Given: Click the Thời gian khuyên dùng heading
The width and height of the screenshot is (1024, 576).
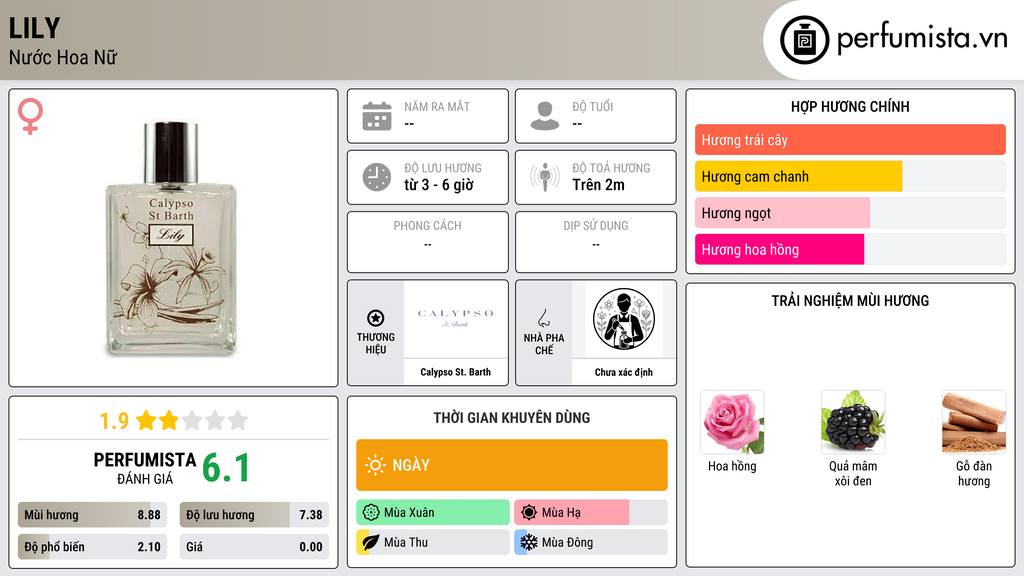Looking at the screenshot, I should (x=512, y=418).
